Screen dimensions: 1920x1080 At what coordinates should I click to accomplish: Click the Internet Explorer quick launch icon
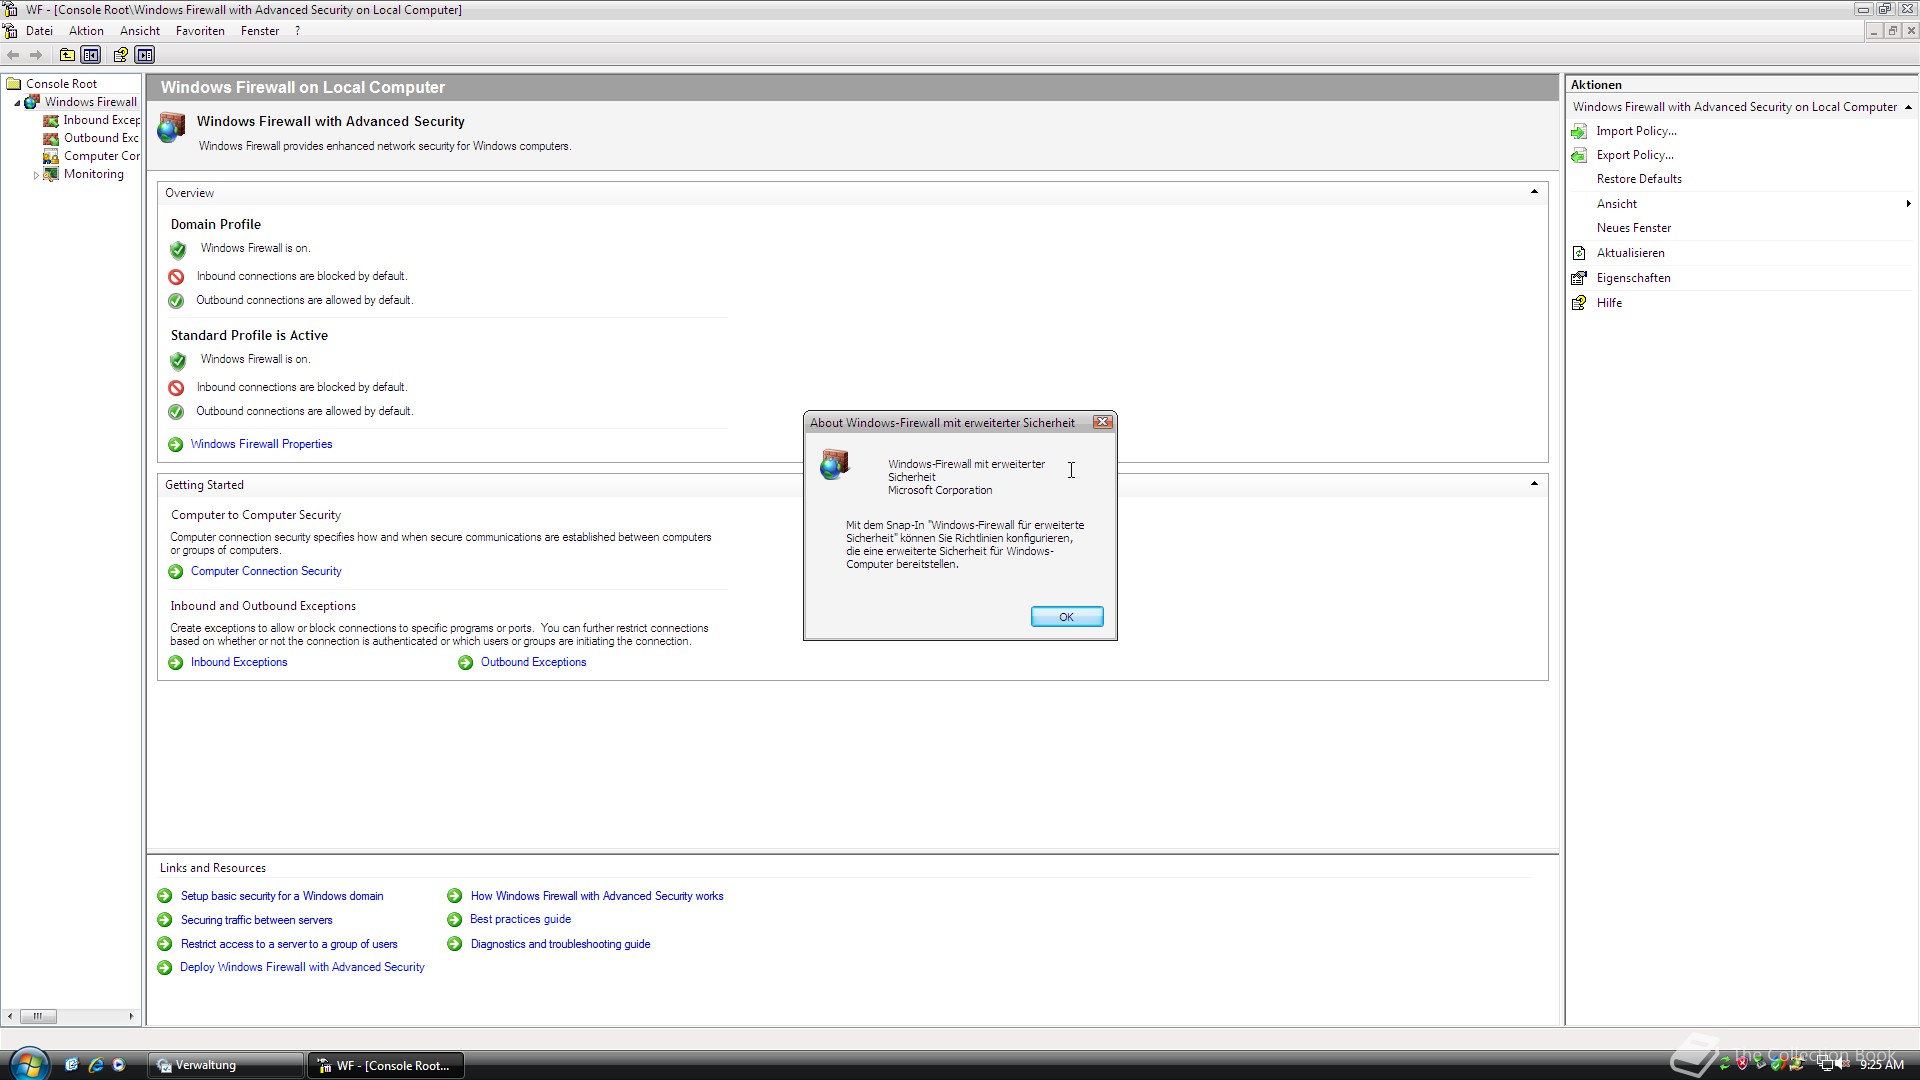coord(96,1065)
